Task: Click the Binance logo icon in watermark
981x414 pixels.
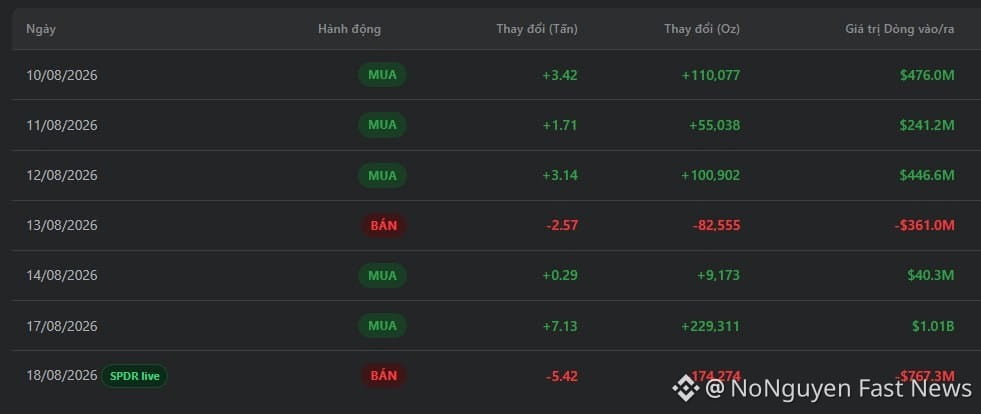Action: (686, 388)
